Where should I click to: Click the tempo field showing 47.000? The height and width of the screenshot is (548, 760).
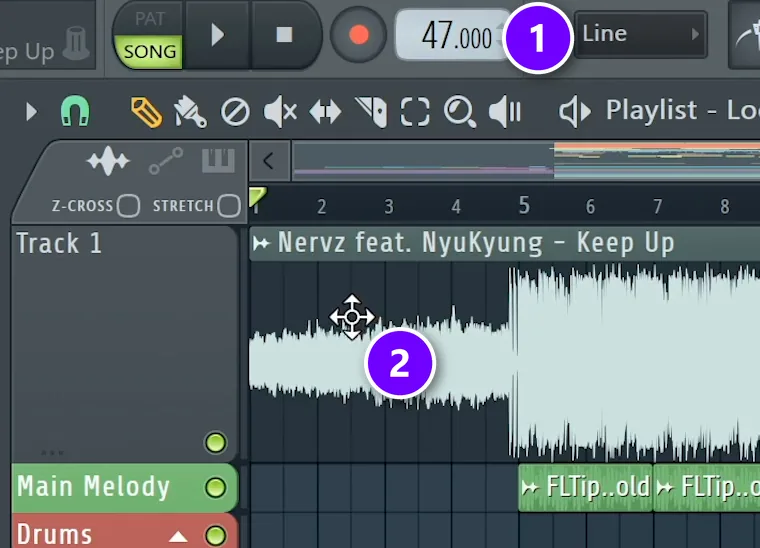(x=453, y=36)
